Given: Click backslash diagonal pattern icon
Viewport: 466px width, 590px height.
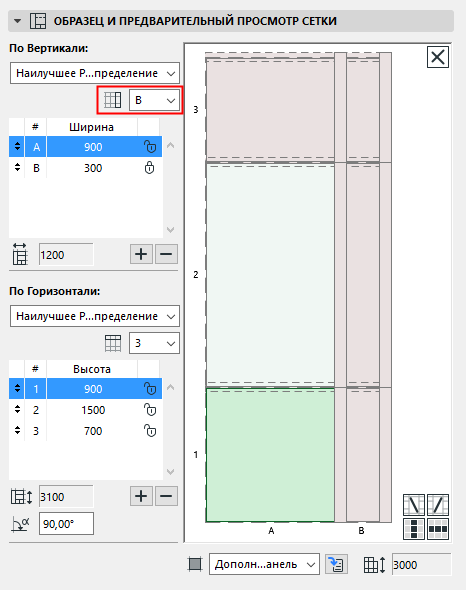Looking at the screenshot, I should 414,505.
